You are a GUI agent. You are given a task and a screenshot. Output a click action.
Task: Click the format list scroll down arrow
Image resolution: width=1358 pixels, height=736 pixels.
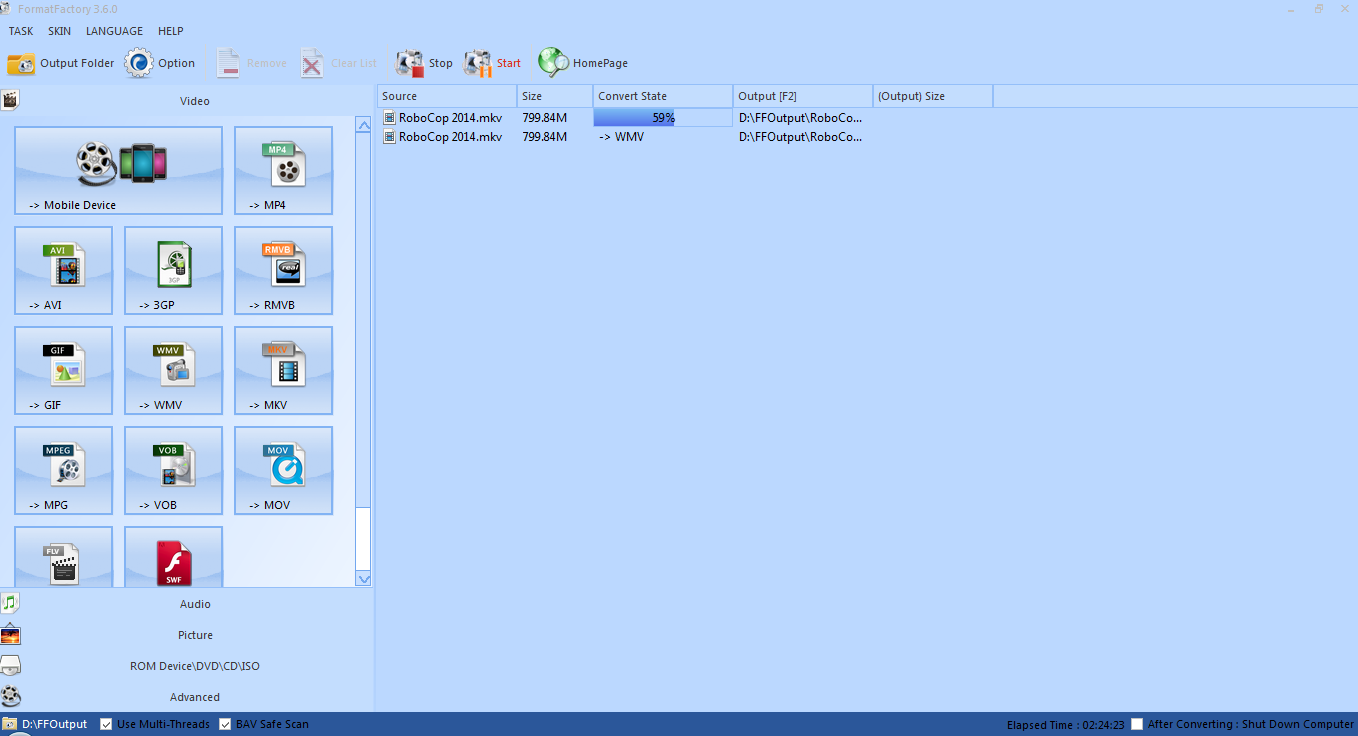(363, 579)
